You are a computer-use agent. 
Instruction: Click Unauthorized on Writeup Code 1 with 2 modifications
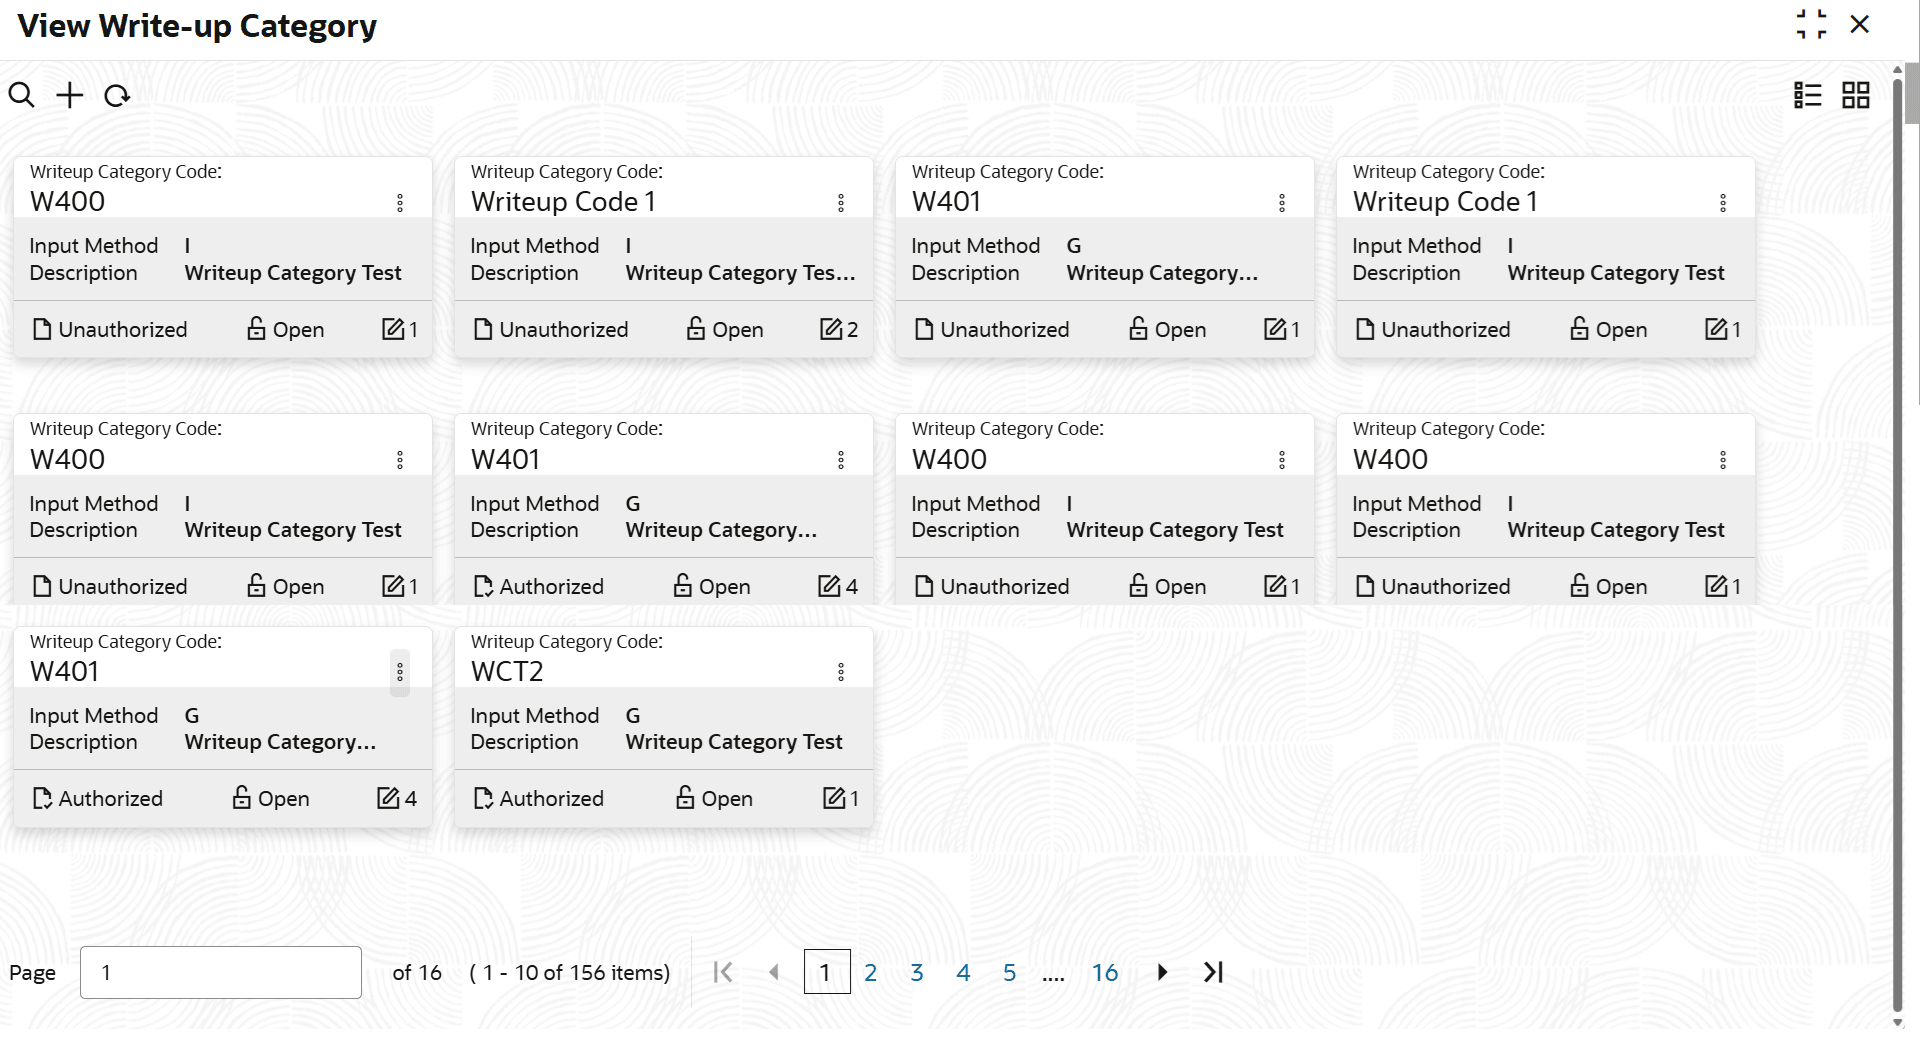coord(551,329)
